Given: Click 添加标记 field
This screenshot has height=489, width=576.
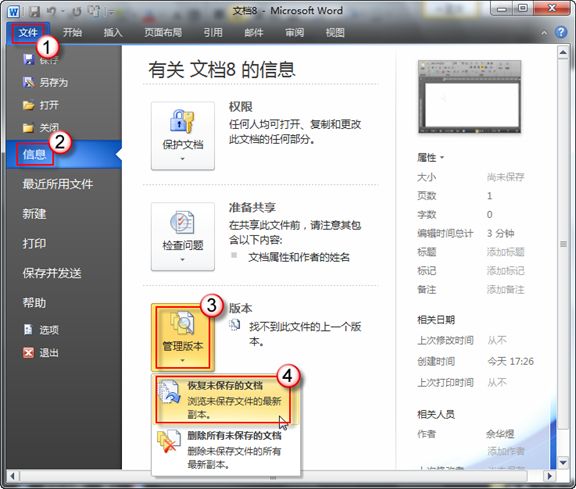Looking at the screenshot, I should 505,271.
